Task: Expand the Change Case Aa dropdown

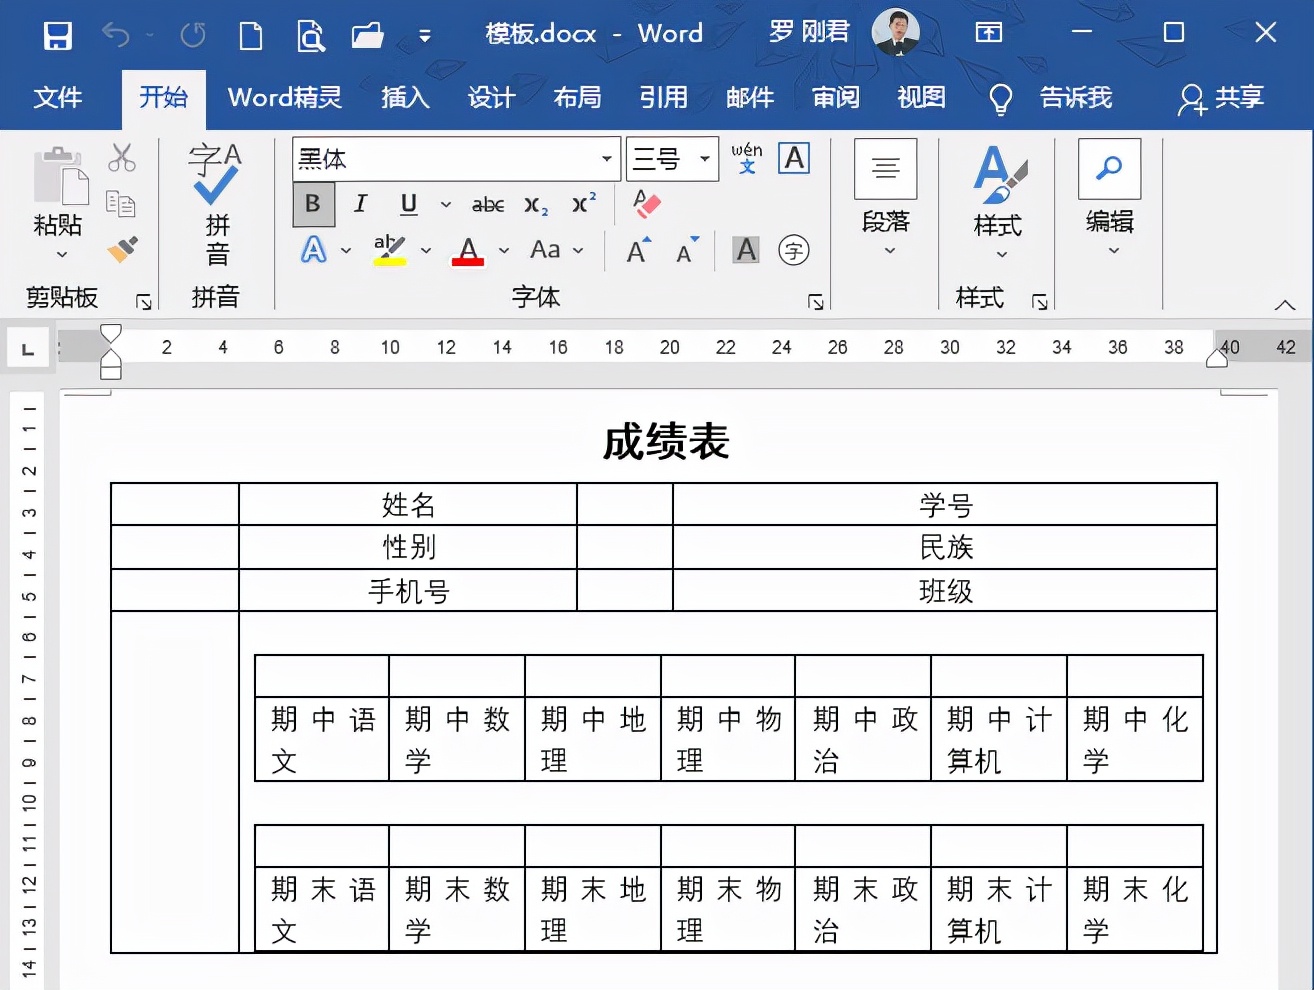Action: 579,250
